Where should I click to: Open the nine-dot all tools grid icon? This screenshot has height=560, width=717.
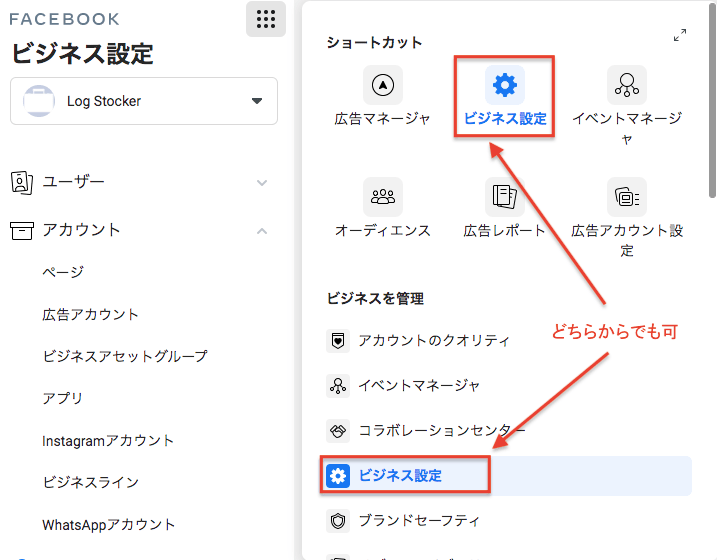click(x=266, y=19)
